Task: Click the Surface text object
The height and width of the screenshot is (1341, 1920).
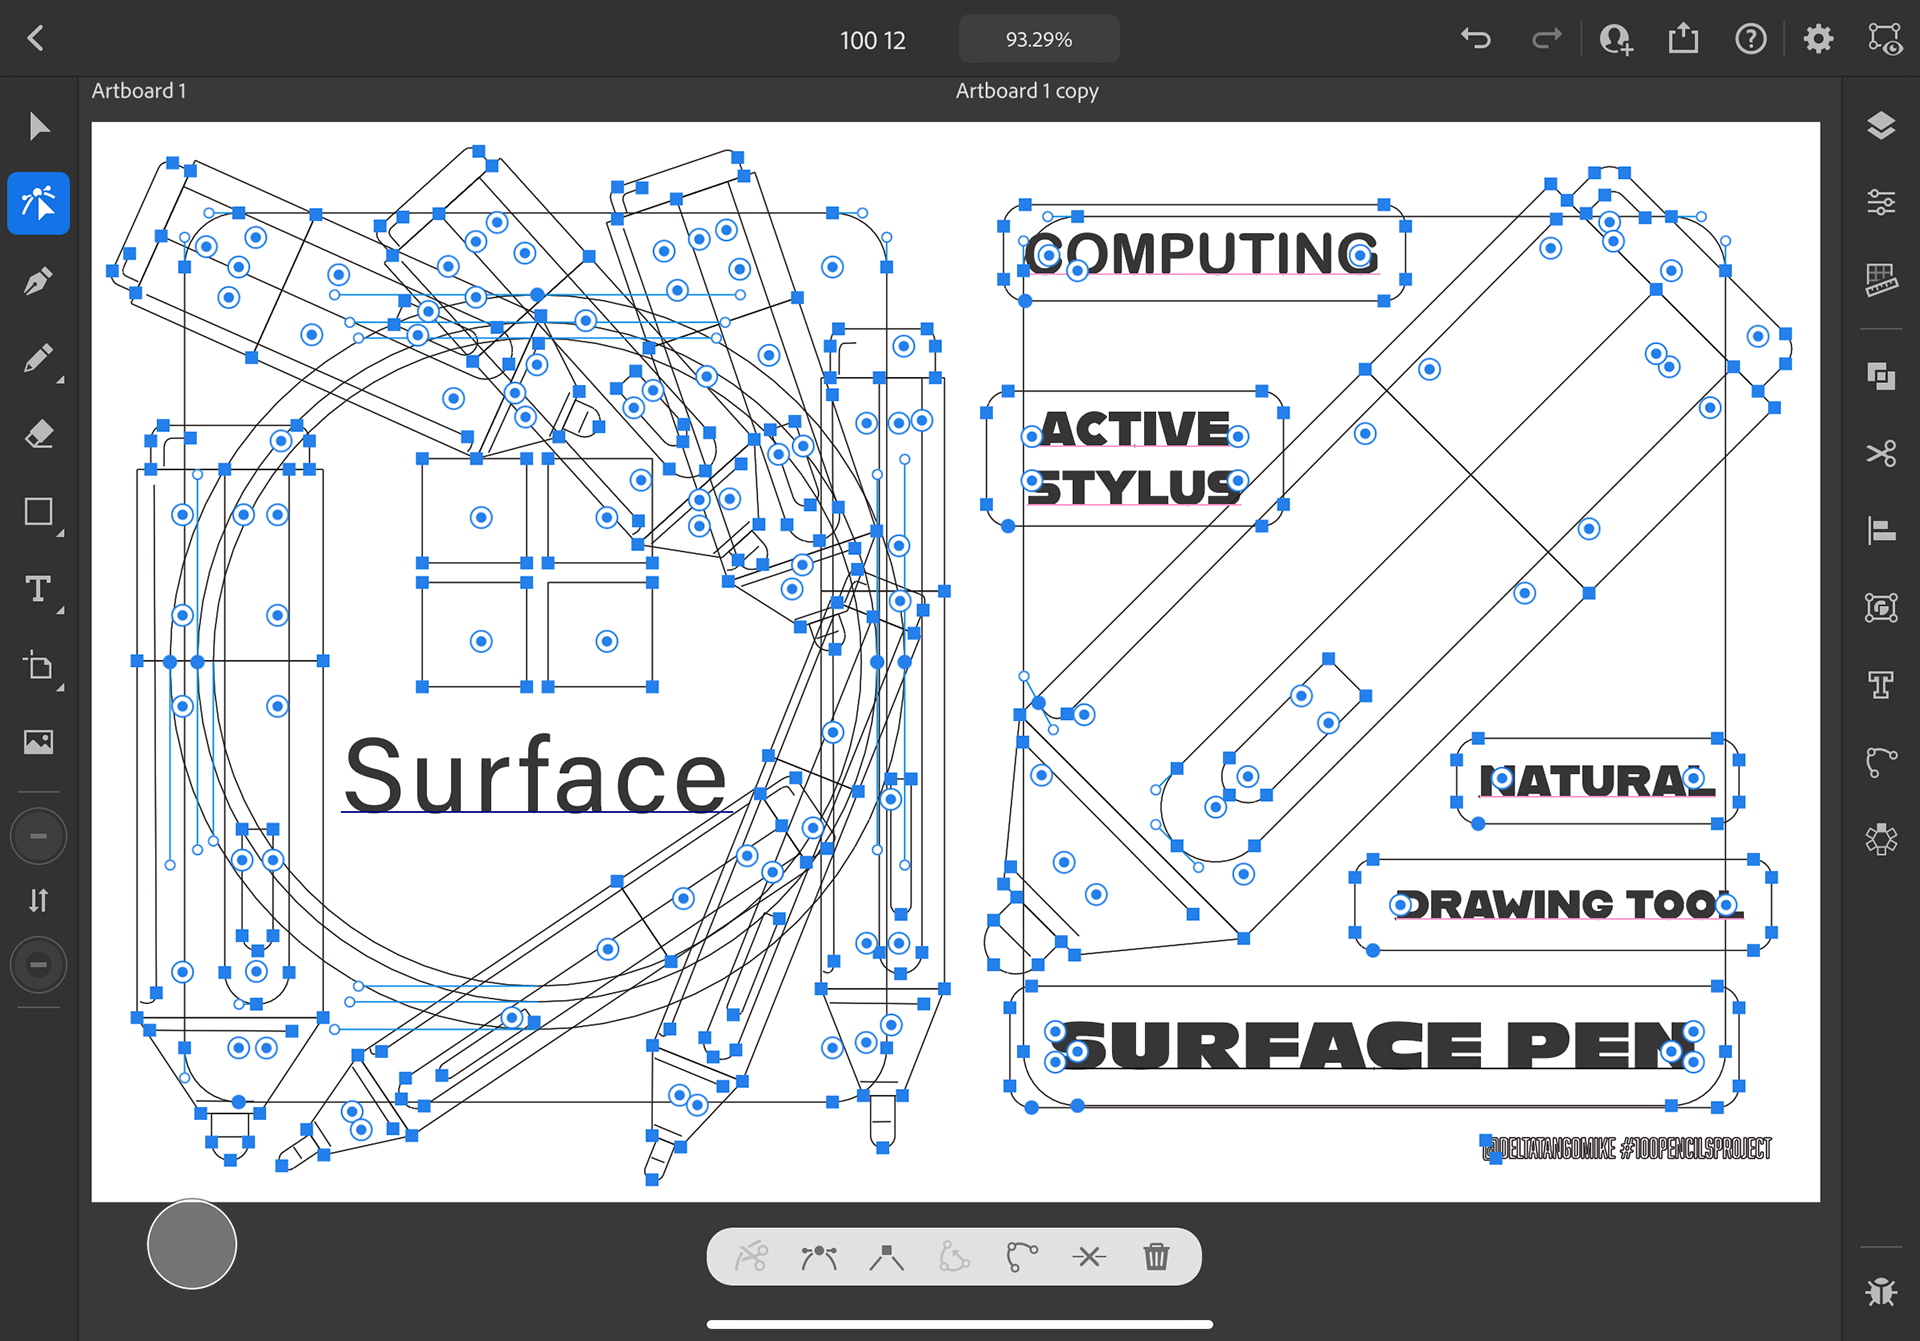Action: [x=535, y=776]
